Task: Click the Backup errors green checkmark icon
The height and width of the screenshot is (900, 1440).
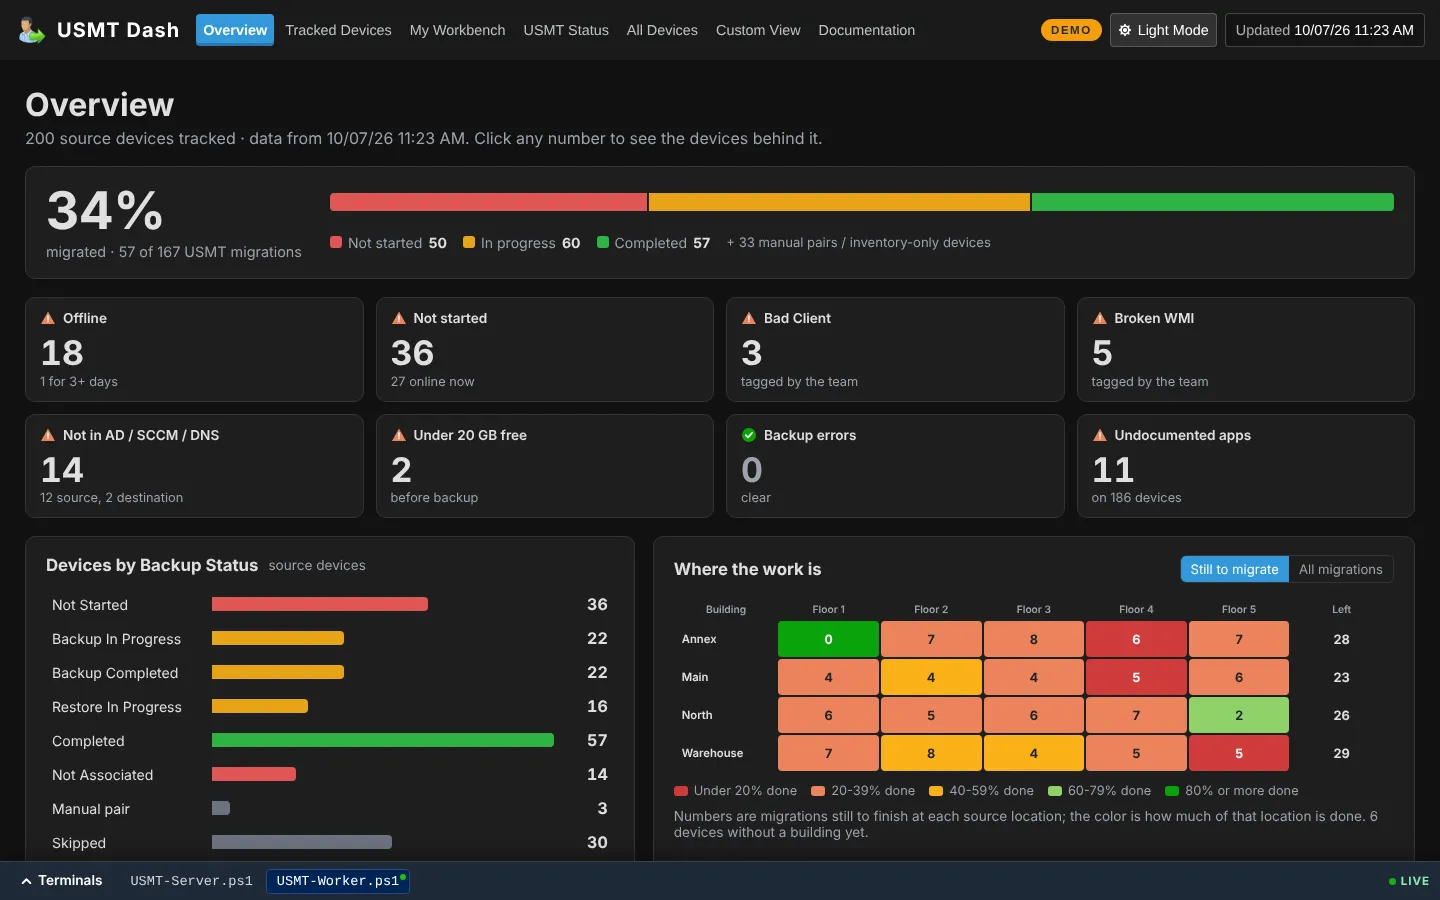Action: [749, 435]
